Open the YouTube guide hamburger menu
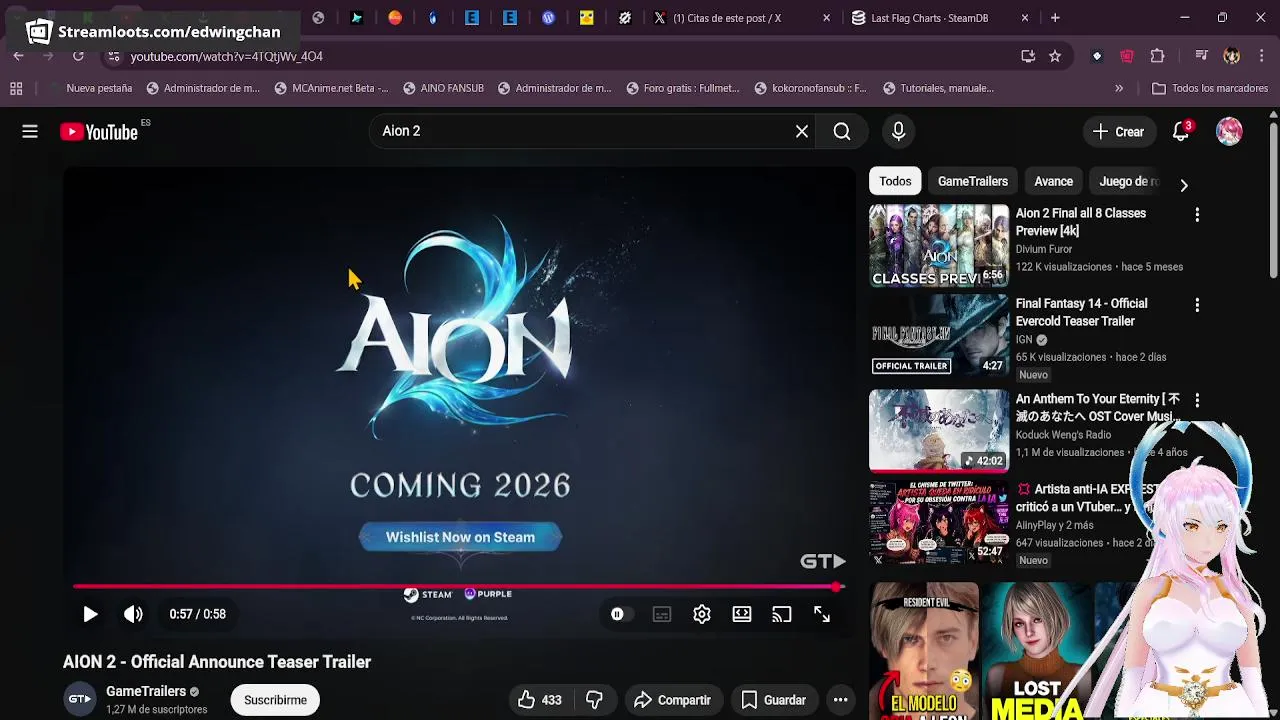The image size is (1280, 720). coord(30,131)
